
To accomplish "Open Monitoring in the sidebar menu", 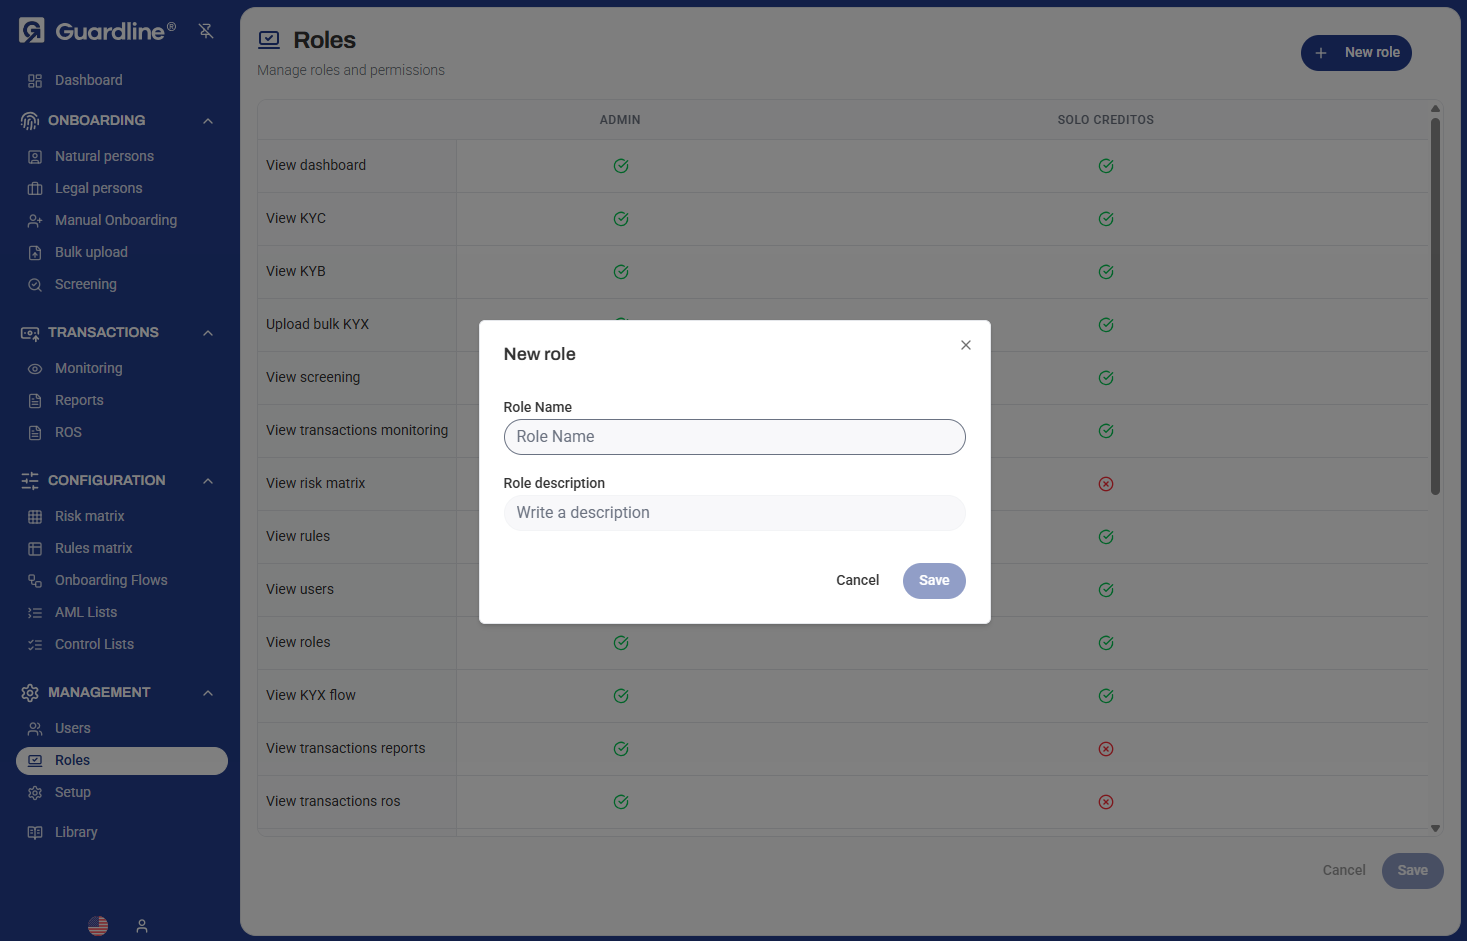I will point(89,368).
